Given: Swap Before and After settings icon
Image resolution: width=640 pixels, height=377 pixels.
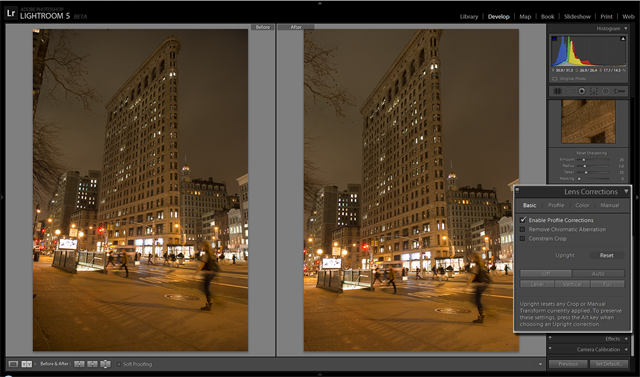Looking at the screenshot, I should (105, 364).
